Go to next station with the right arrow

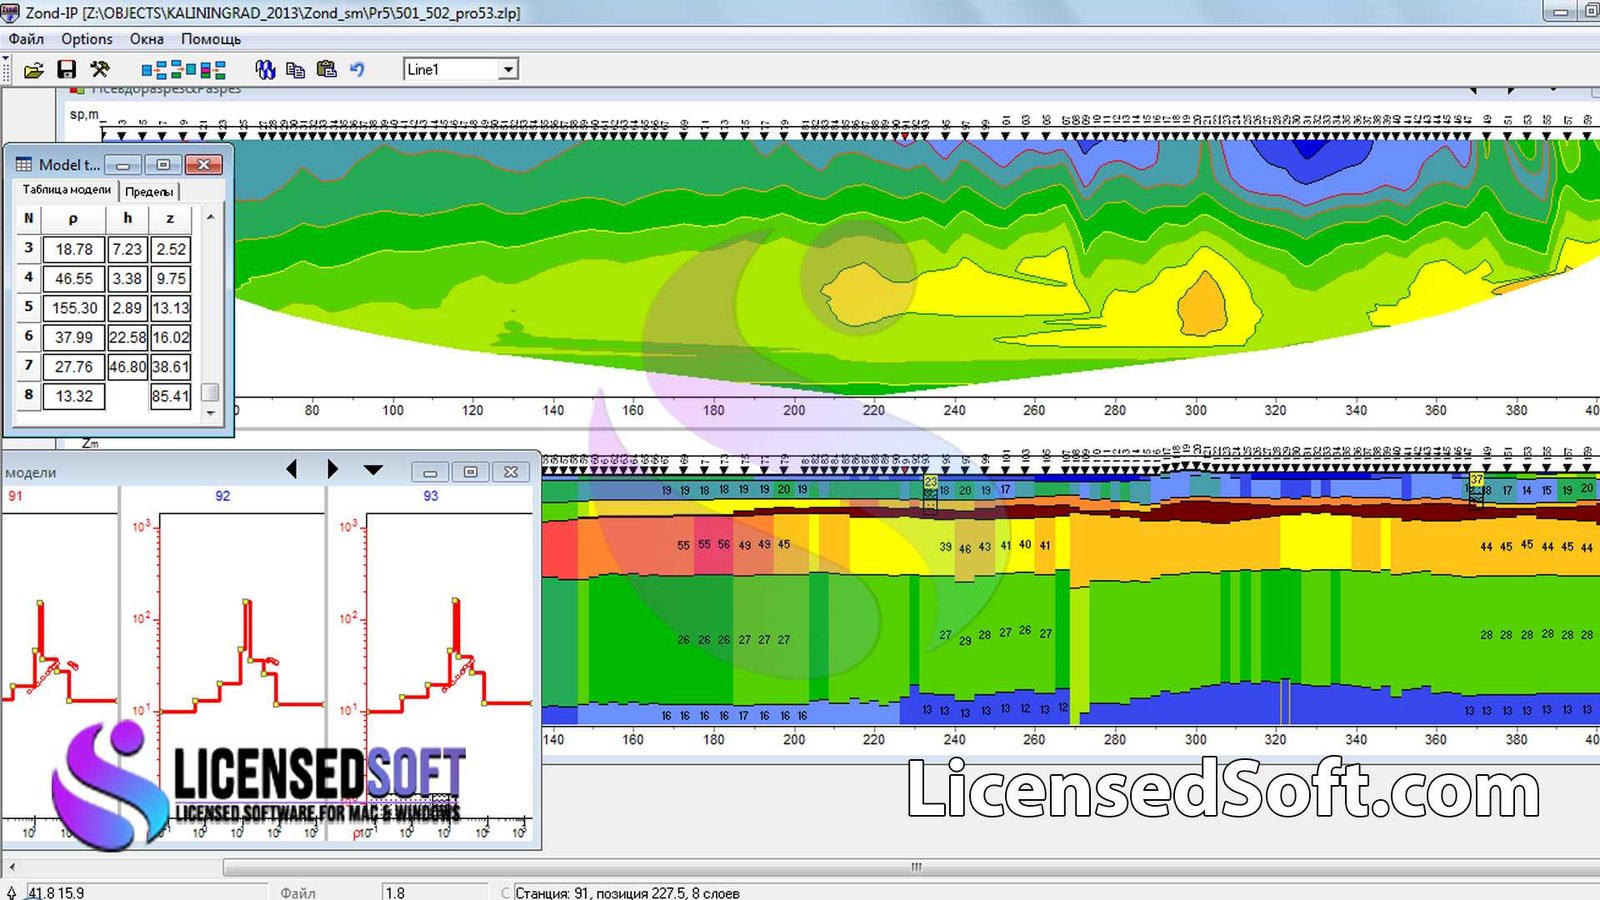[333, 469]
